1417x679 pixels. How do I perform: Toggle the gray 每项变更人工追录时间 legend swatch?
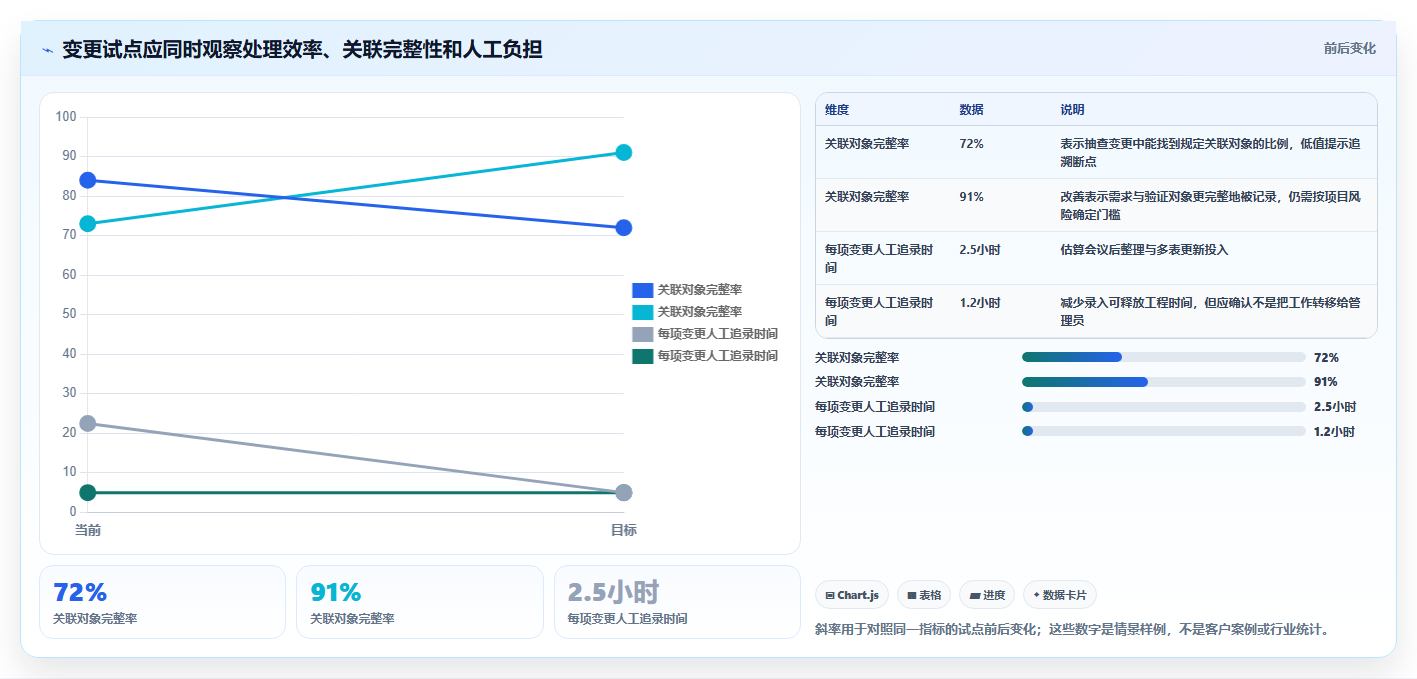click(x=642, y=334)
